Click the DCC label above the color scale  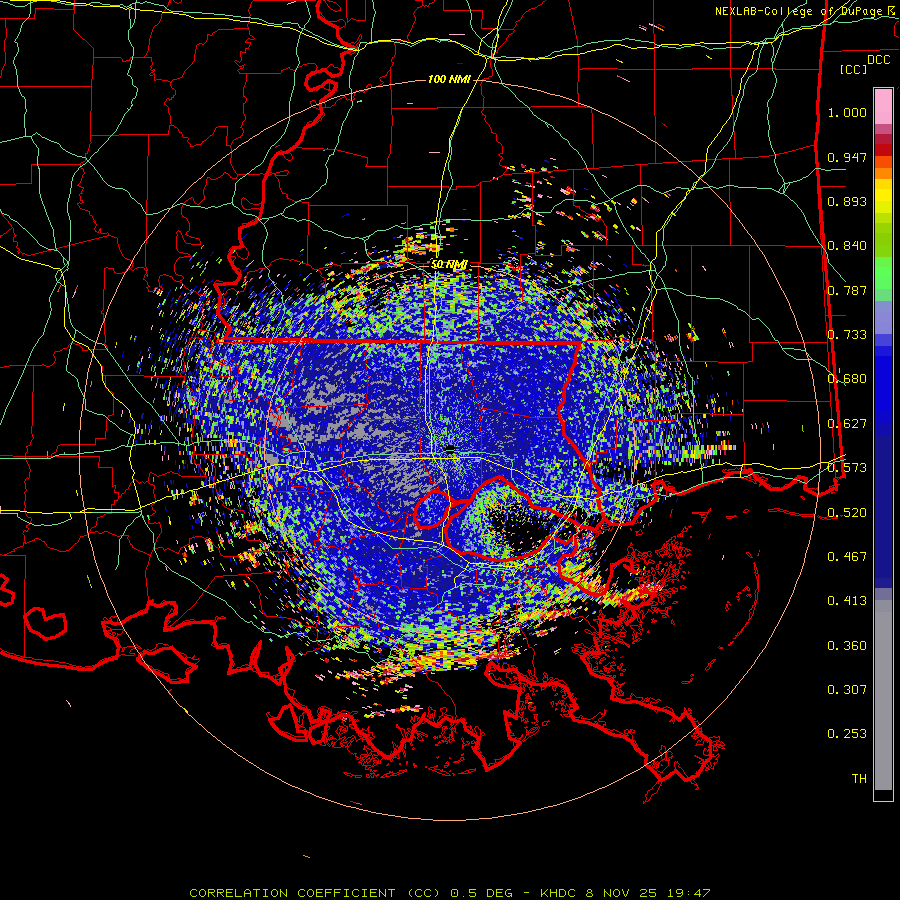pos(878,60)
